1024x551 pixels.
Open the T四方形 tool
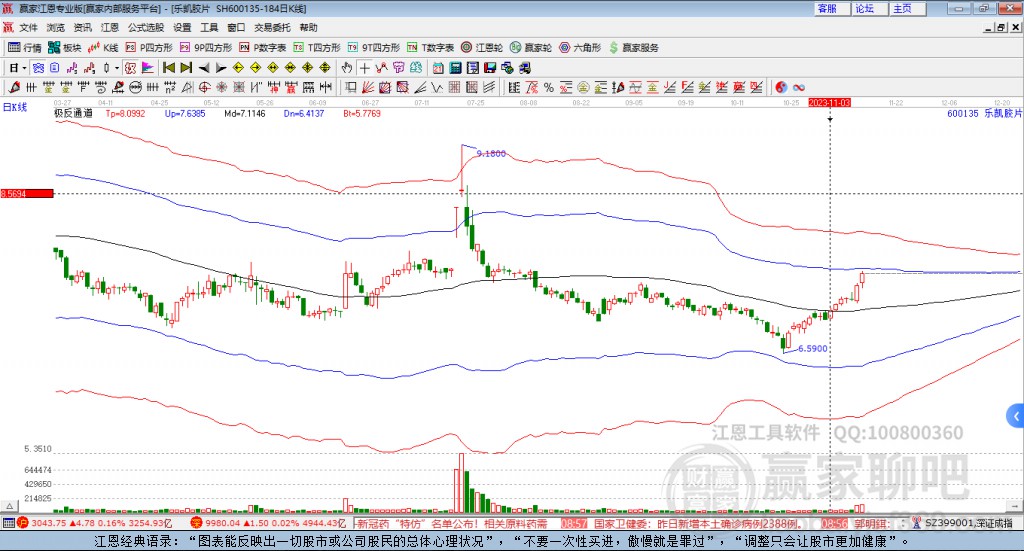pyautogui.click(x=317, y=48)
